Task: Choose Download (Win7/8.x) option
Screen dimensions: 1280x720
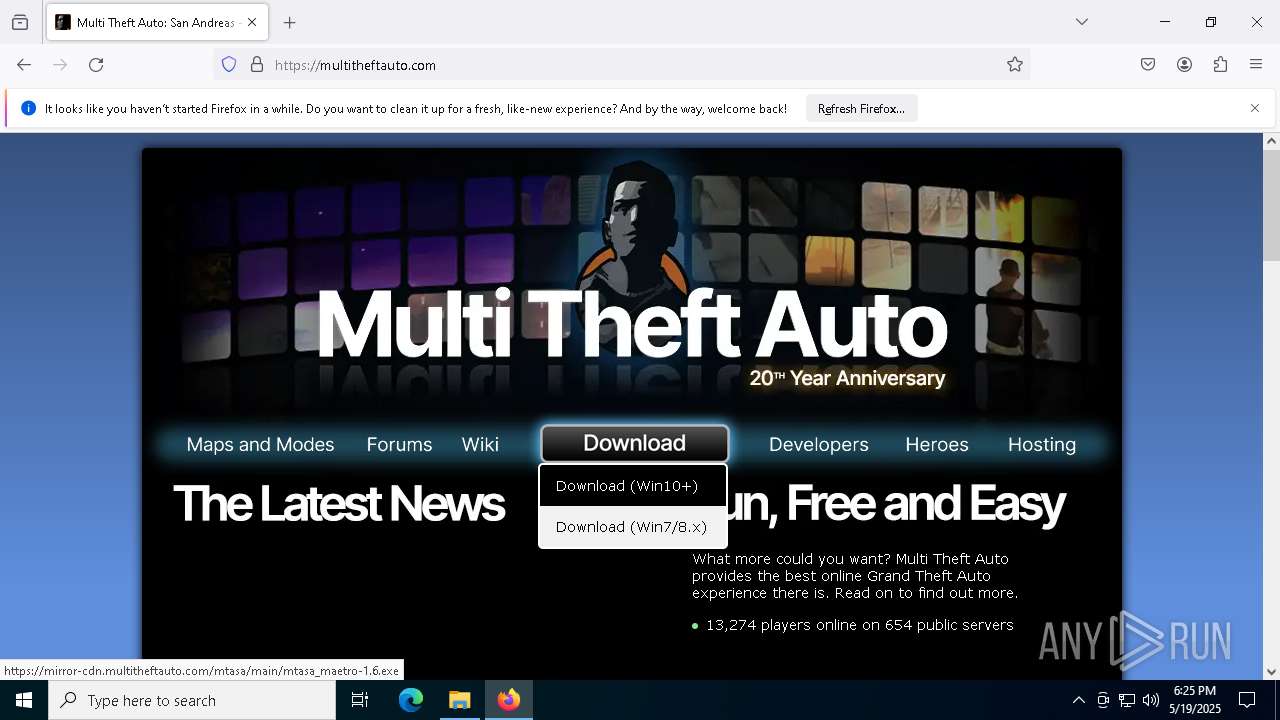Action: (x=633, y=527)
